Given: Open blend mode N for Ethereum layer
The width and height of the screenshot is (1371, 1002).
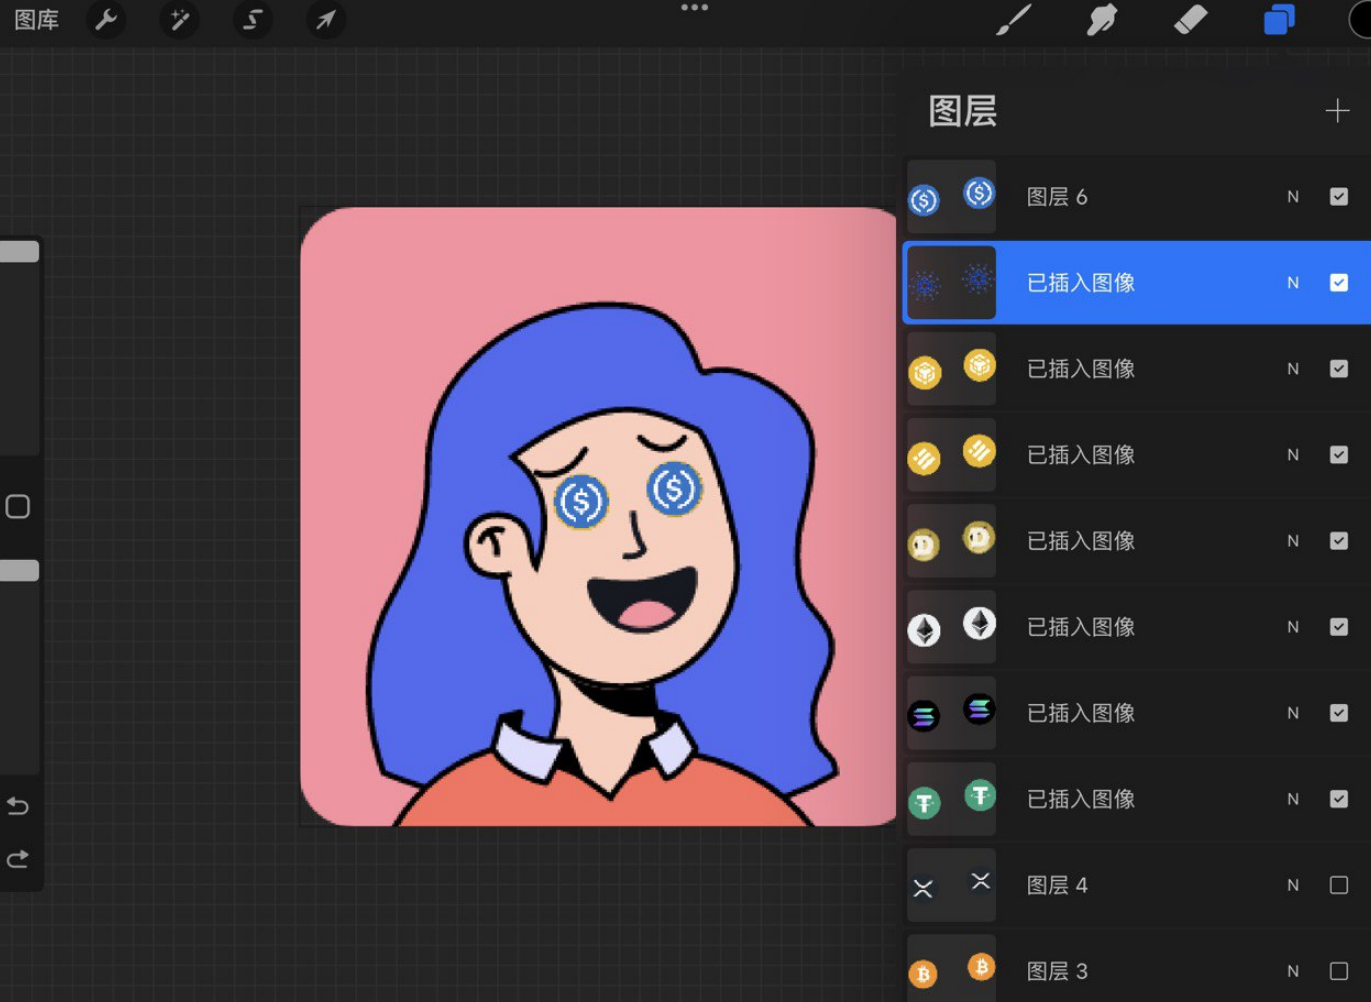Looking at the screenshot, I should coord(1293,627).
